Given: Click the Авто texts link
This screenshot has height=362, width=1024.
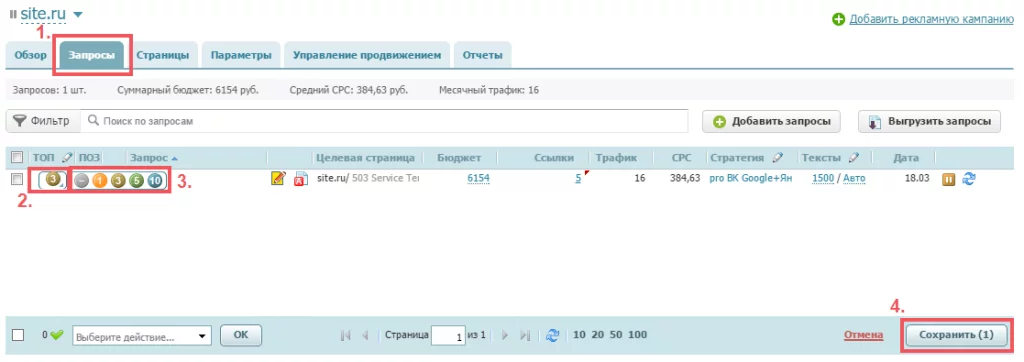Looking at the screenshot, I should [x=854, y=178].
